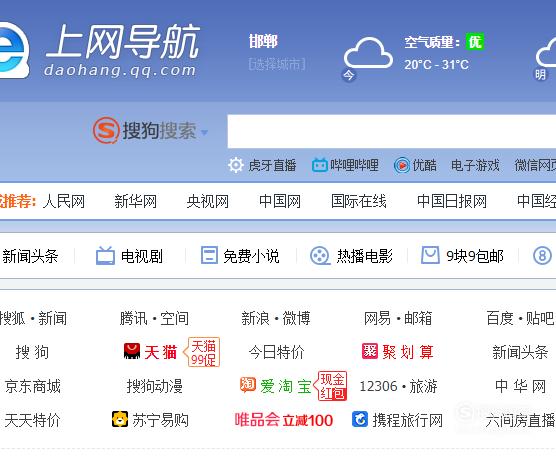Select the 电视剧 tab
Viewport: 556px width, 459px height.
(142, 256)
